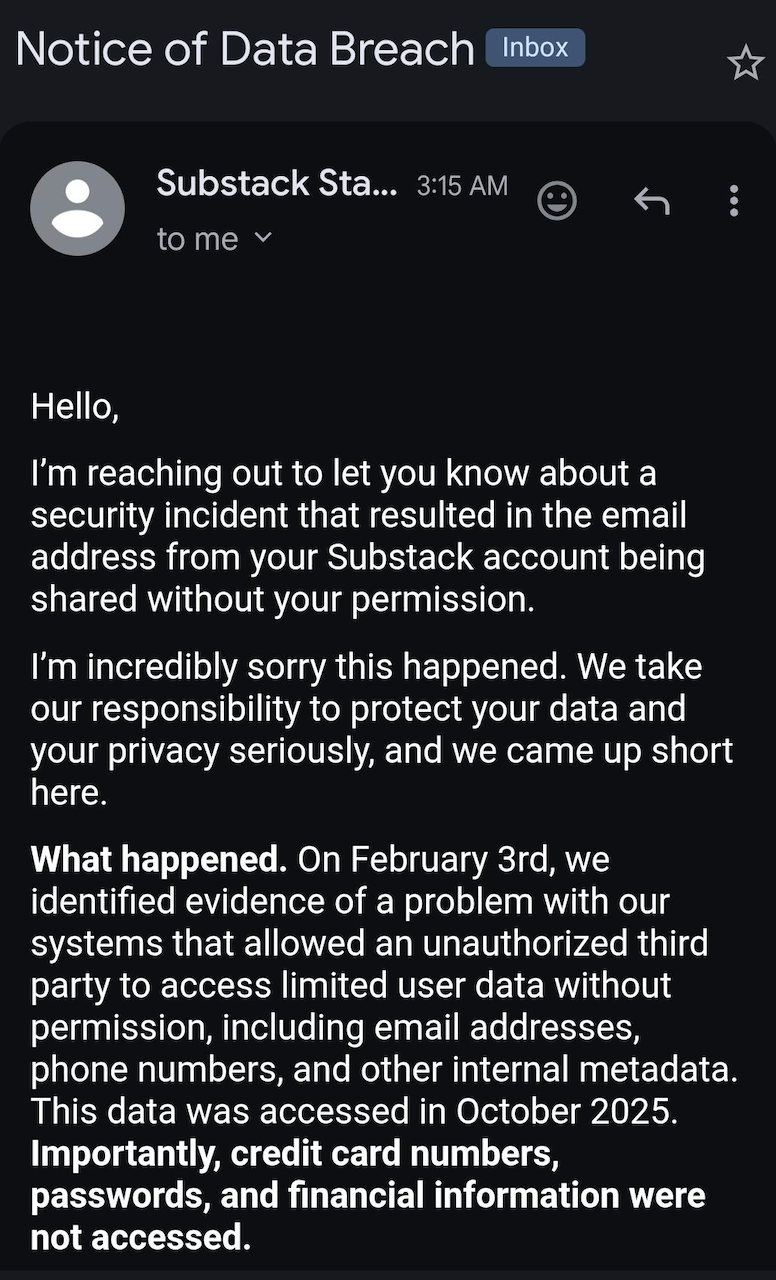
Task: Star this Notice of Data Breach email
Action: tap(745, 65)
